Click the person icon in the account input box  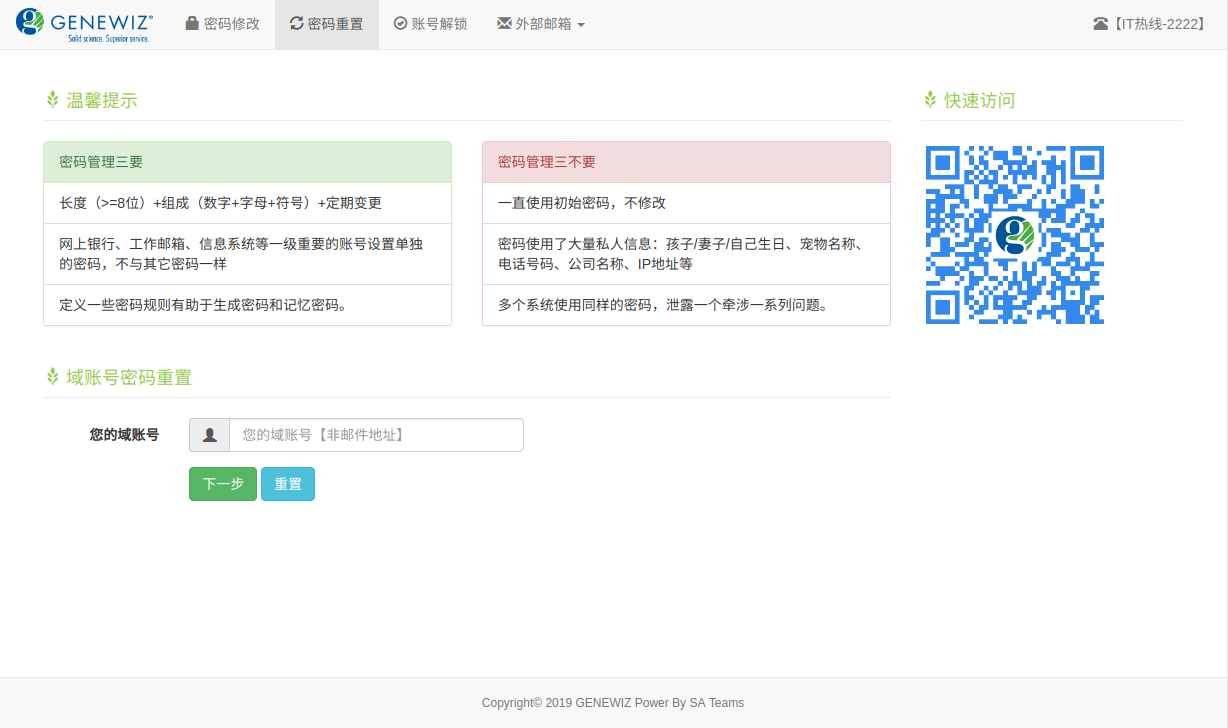tap(209, 434)
